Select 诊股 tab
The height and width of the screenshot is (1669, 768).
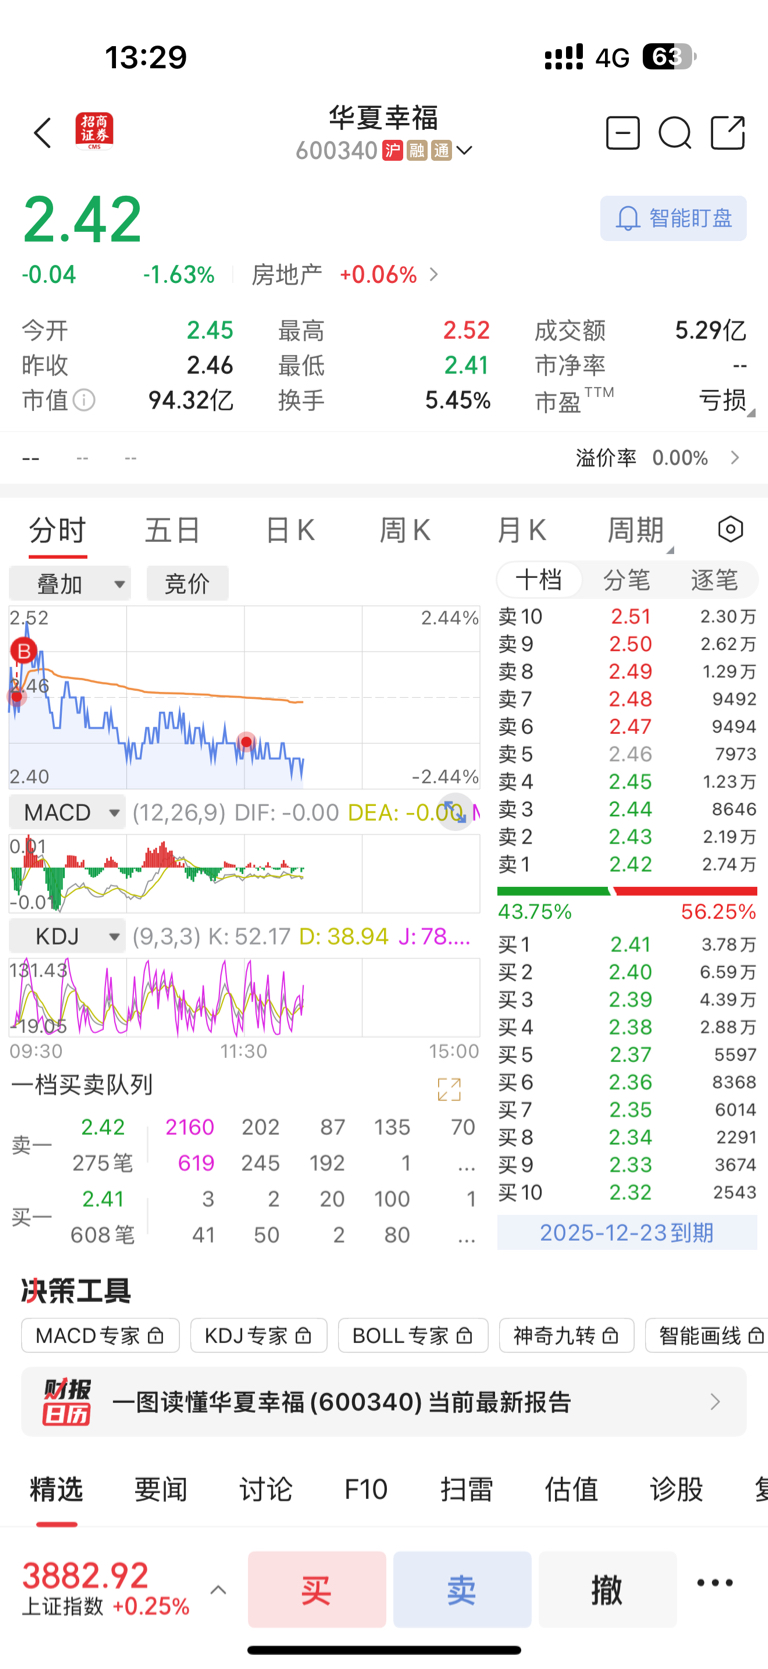[x=677, y=1489]
